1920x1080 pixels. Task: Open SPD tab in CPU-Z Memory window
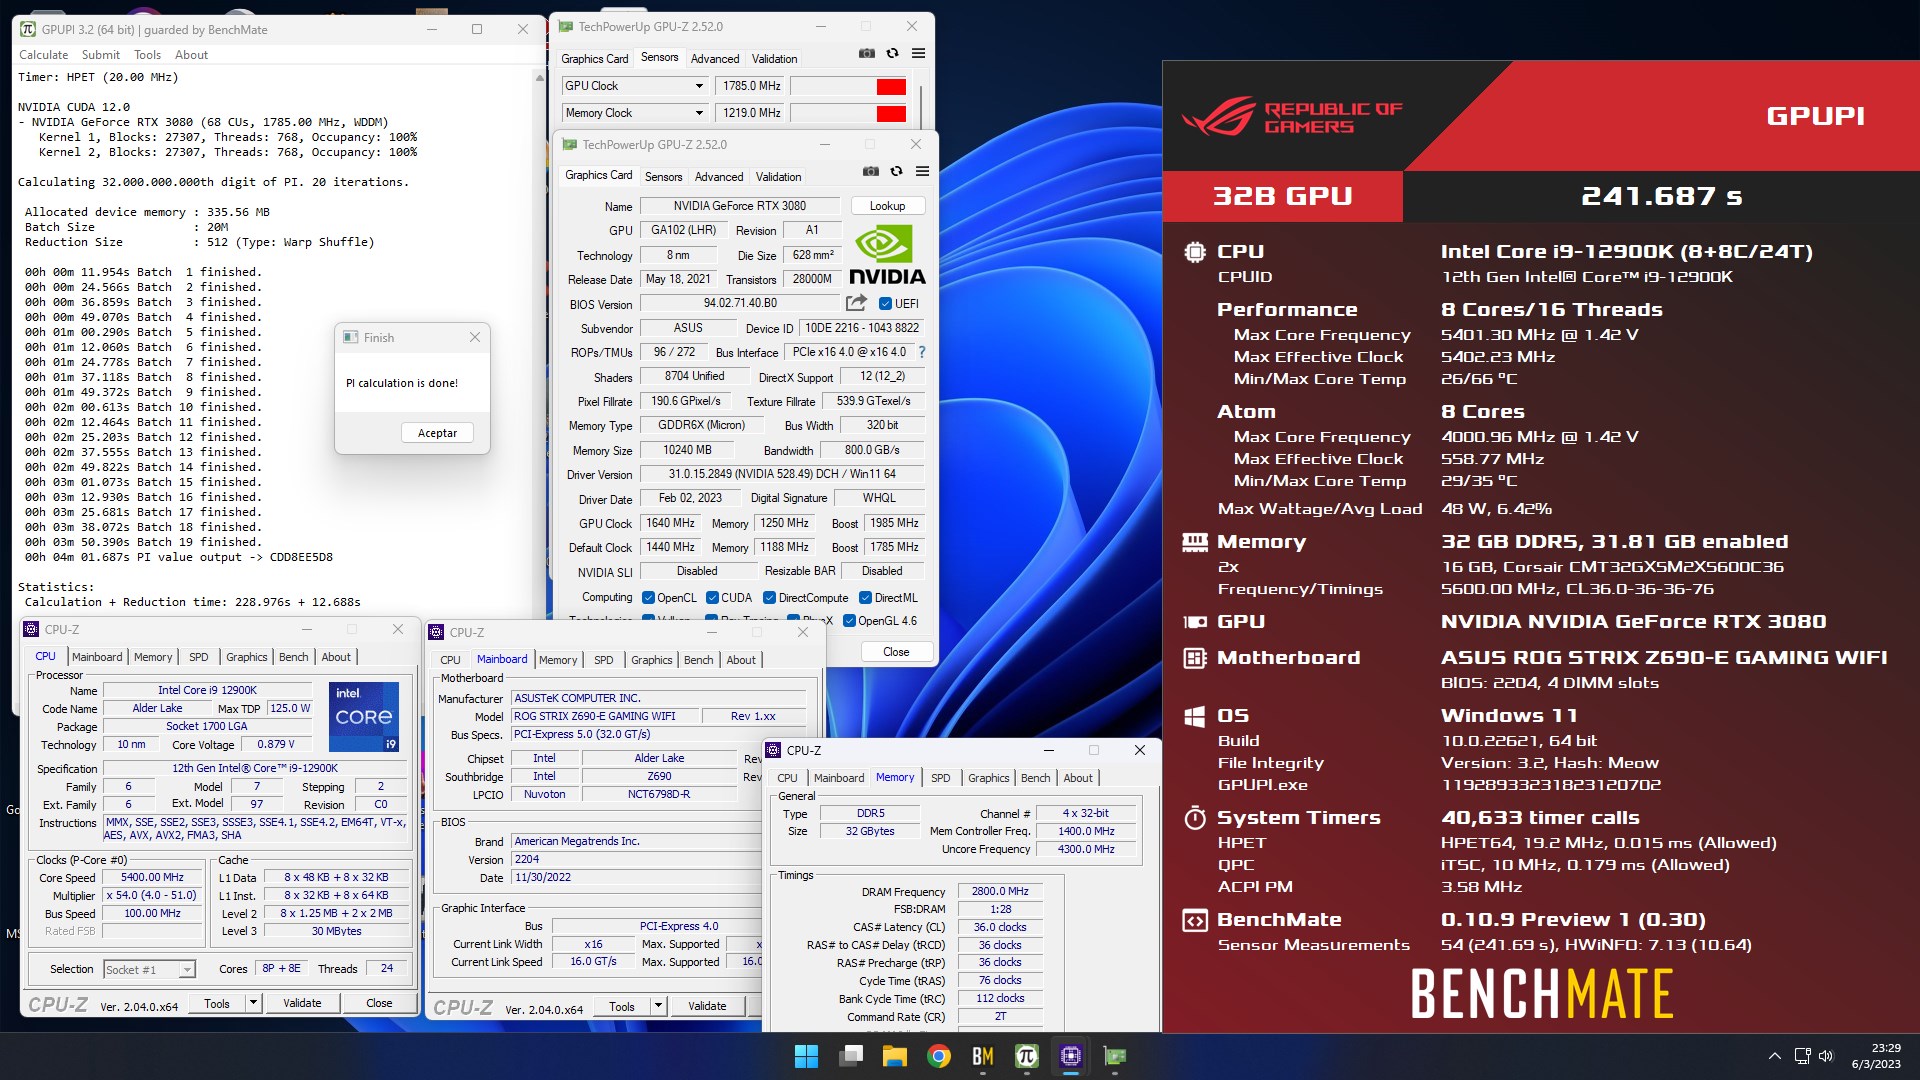point(941,778)
